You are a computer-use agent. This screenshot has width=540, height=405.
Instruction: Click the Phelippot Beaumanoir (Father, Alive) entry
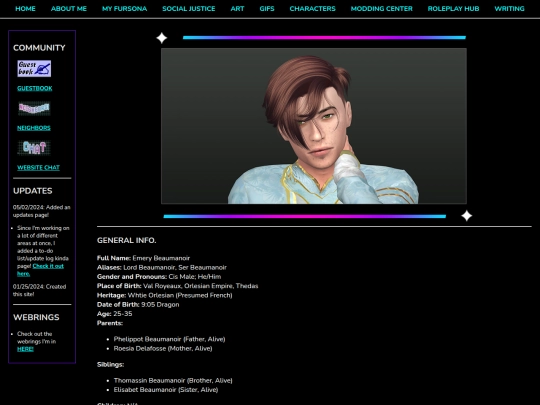pyautogui.click(x=169, y=339)
